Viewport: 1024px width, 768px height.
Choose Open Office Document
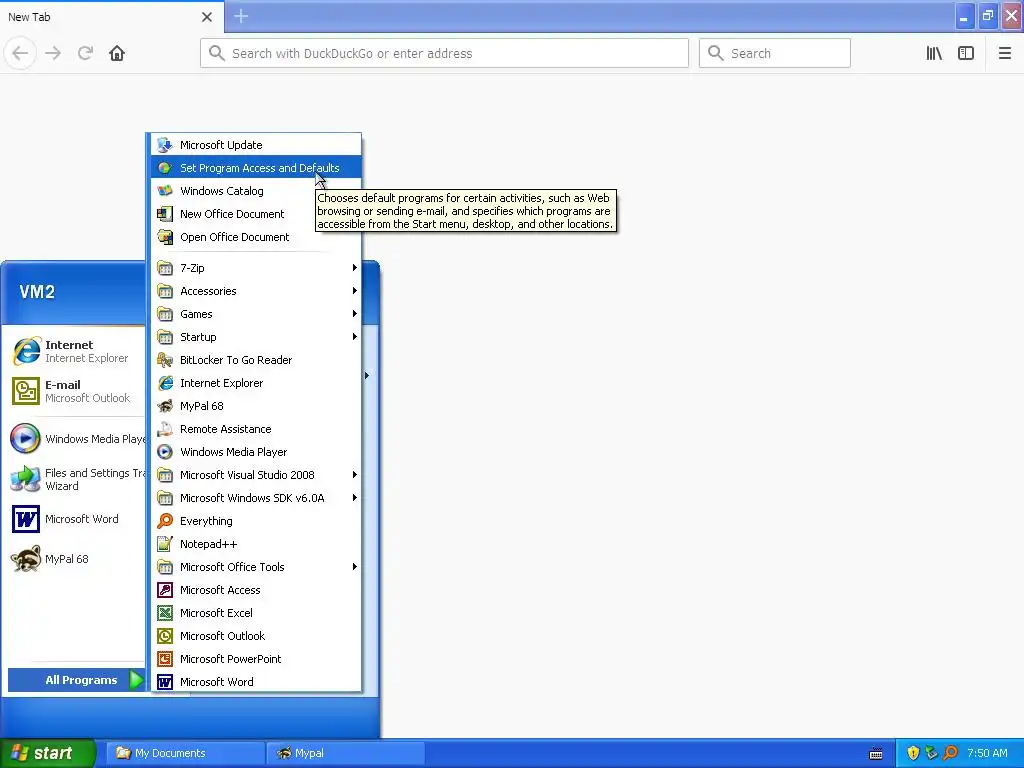click(x=256, y=237)
